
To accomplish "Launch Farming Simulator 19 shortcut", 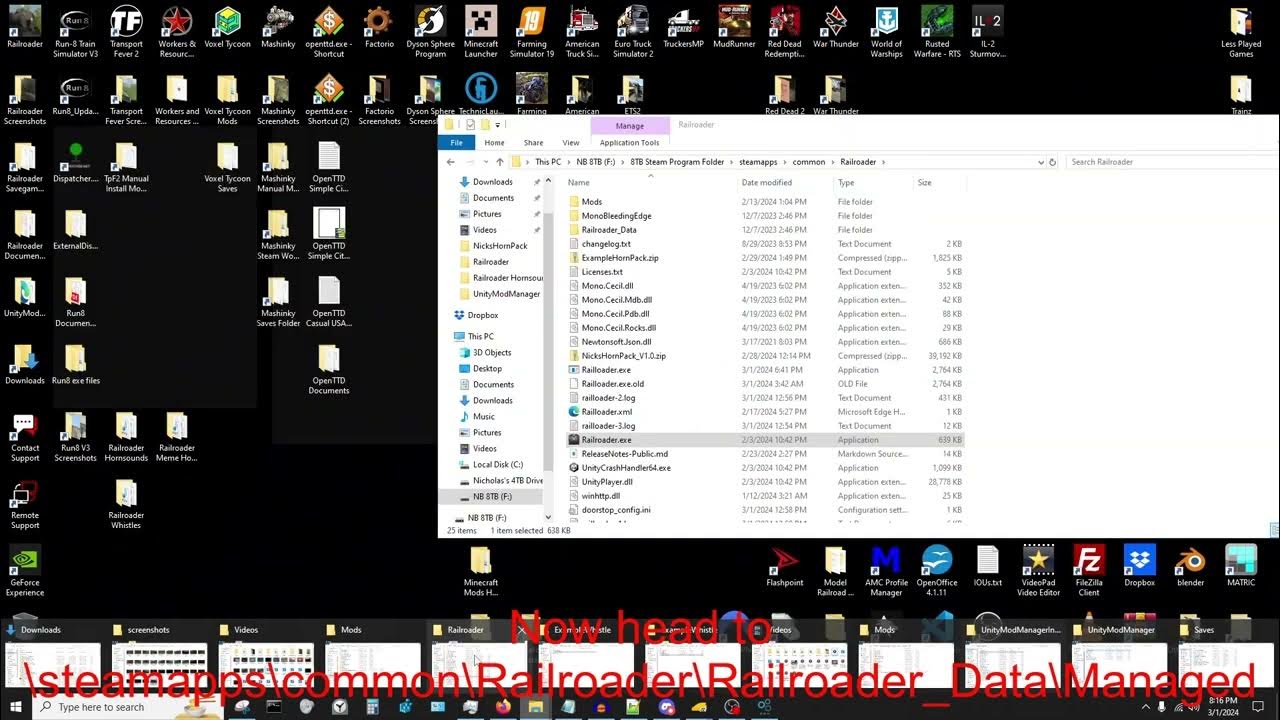I will tap(532, 31).
